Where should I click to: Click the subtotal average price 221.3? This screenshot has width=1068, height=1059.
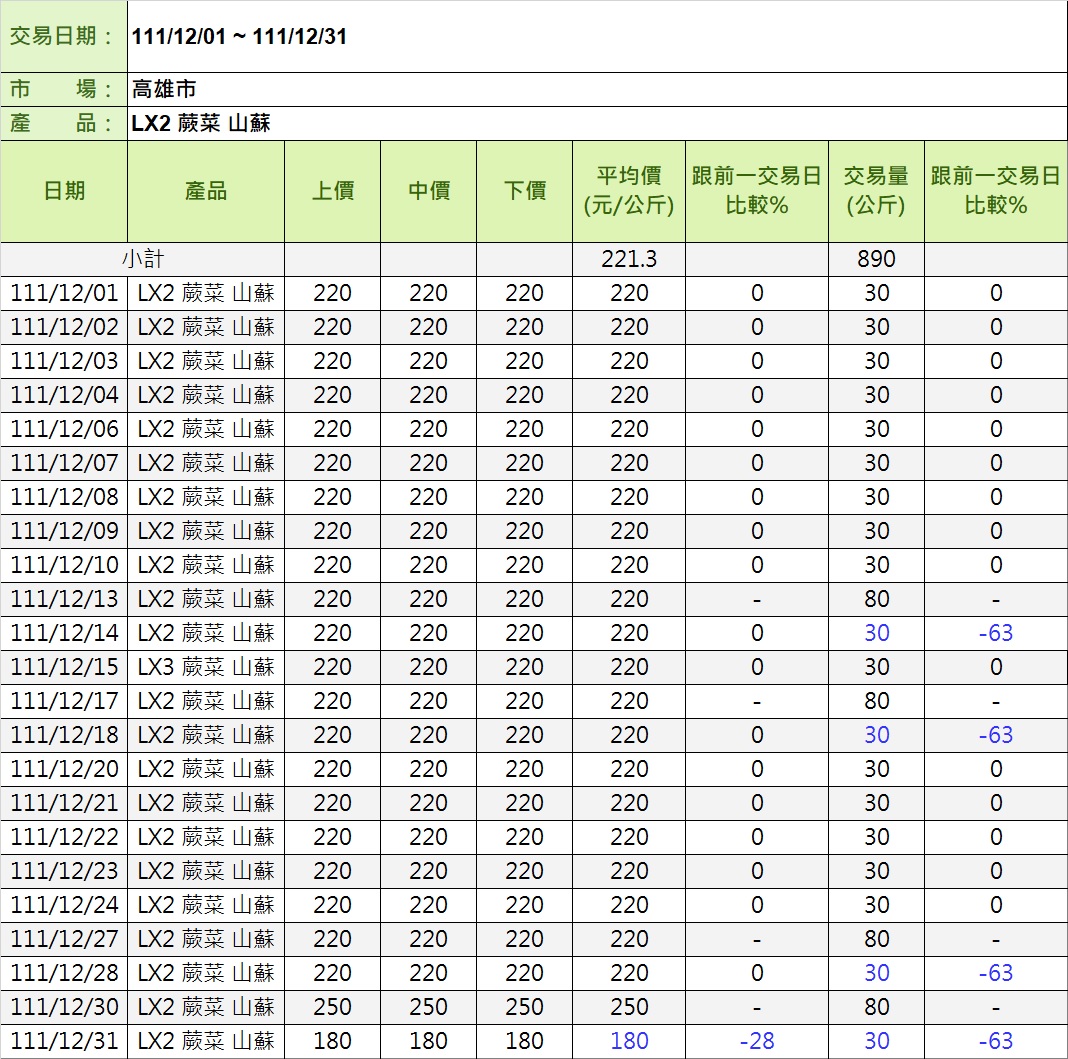pos(629,259)
